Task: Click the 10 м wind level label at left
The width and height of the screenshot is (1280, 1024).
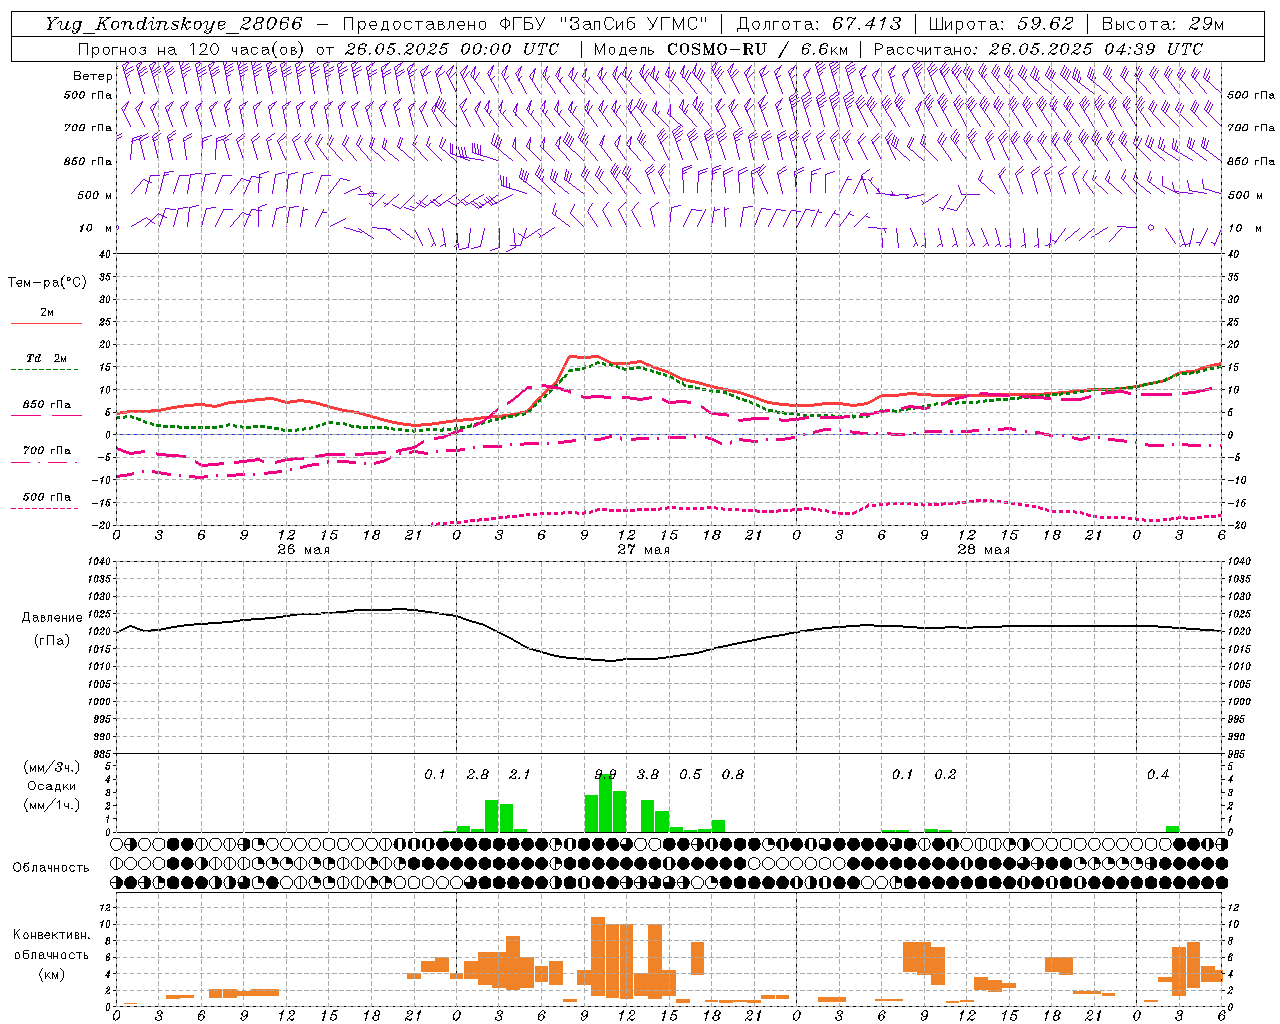Action: pos(95,228)
